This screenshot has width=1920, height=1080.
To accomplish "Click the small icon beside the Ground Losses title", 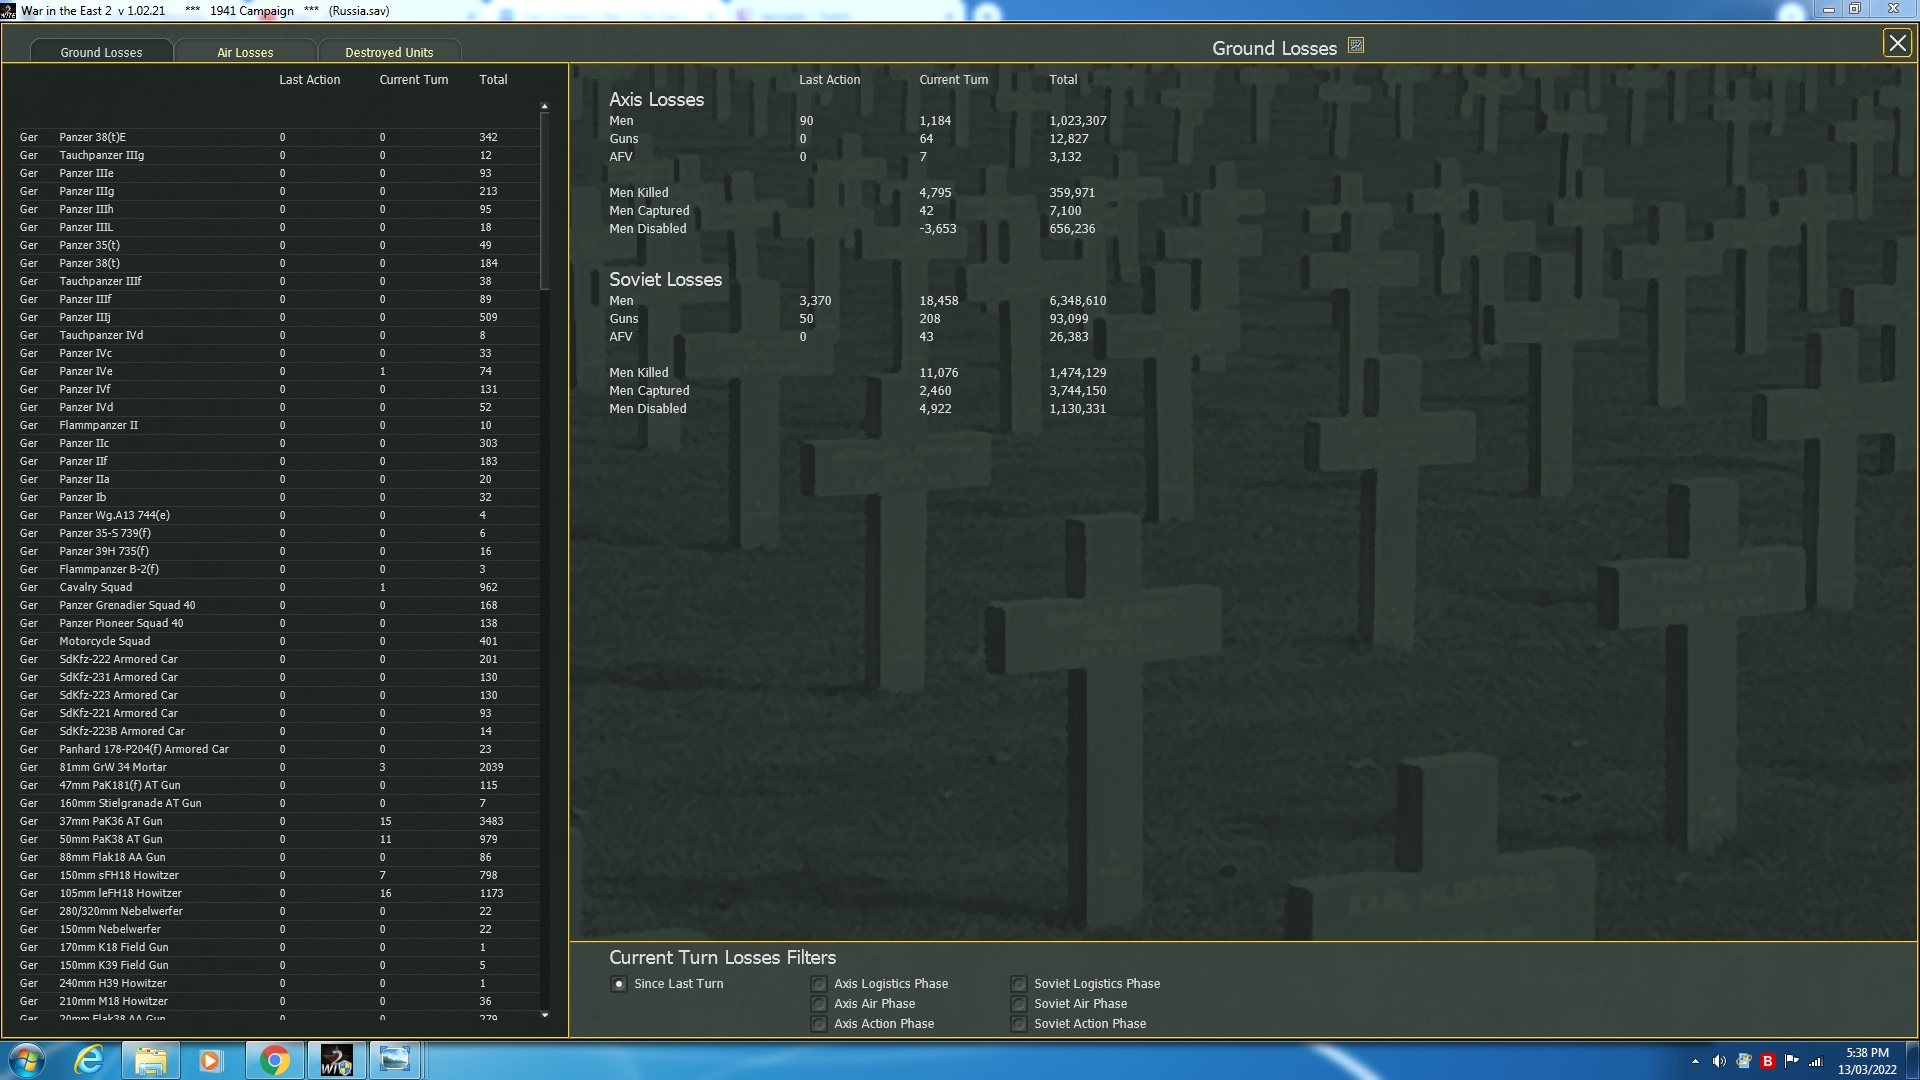I will pyautogui.click(x=1356, y=45).
